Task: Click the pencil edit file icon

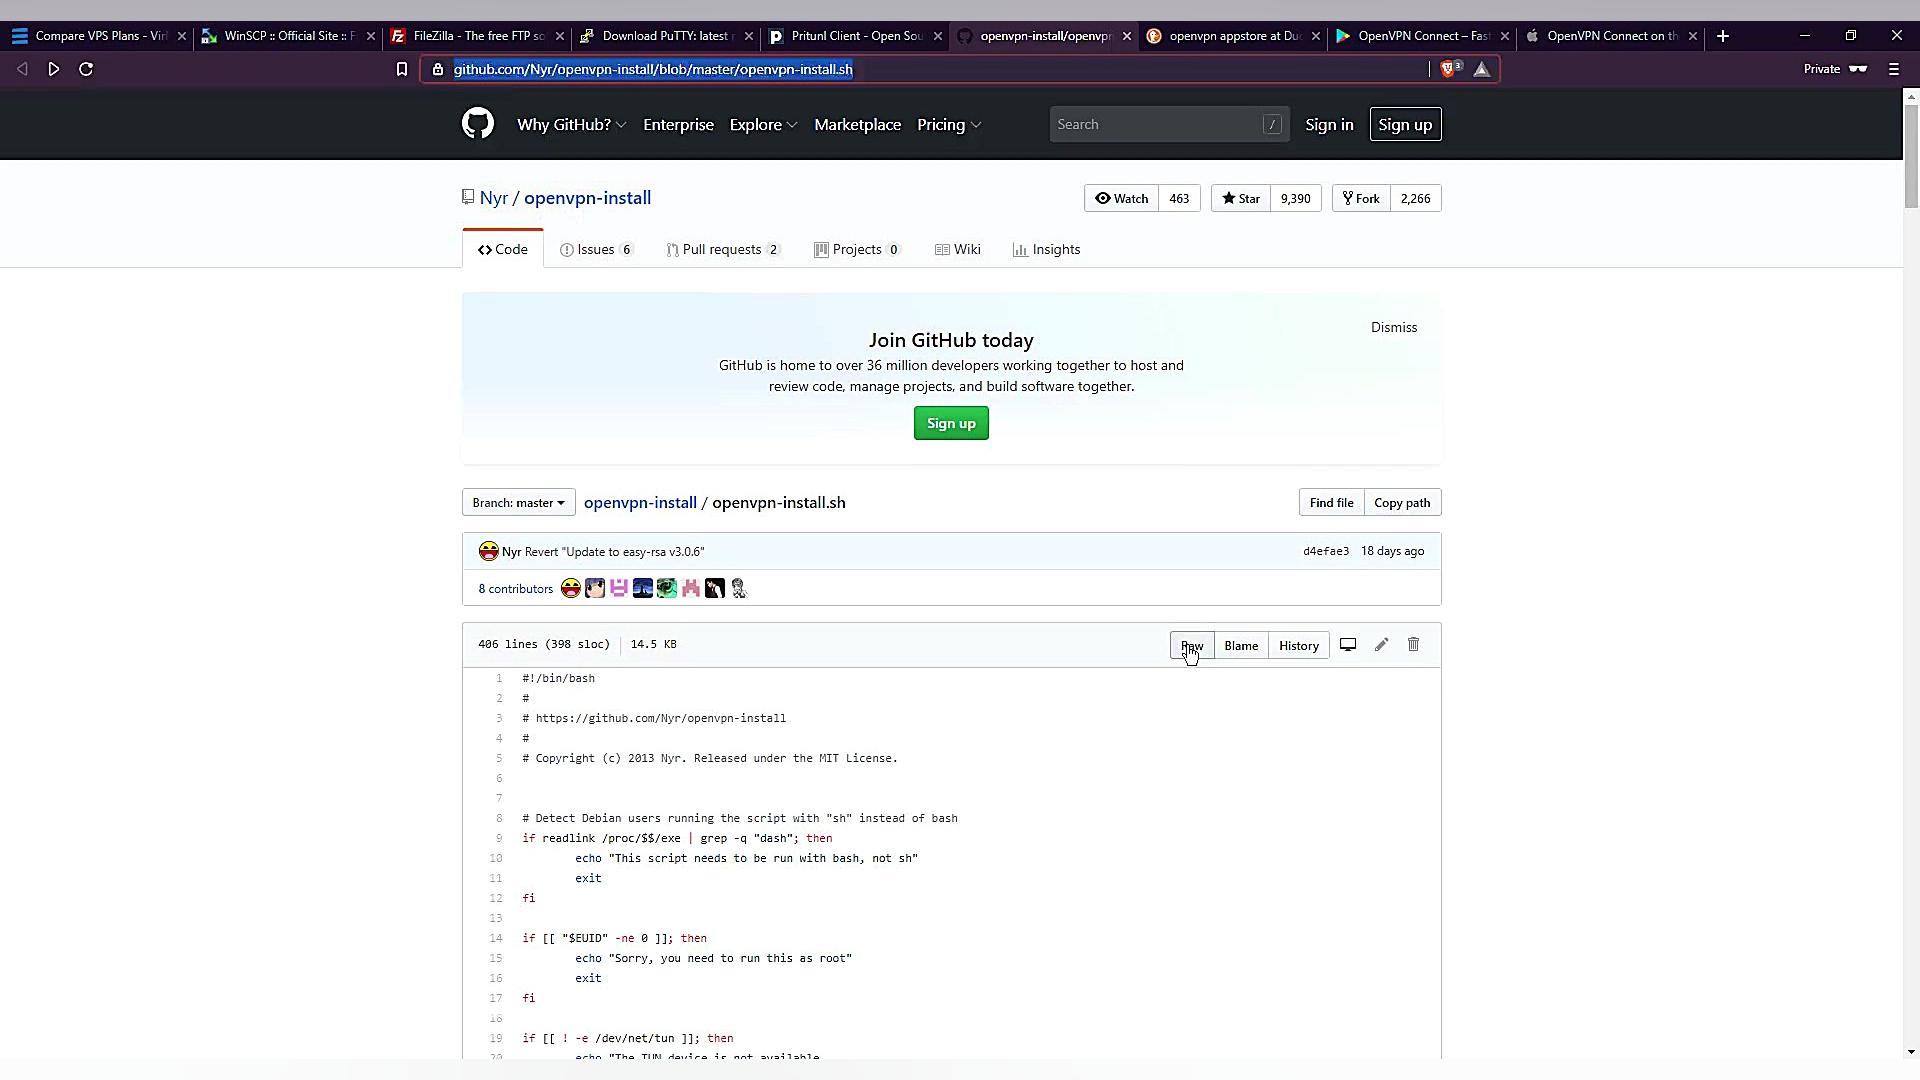Action: (x=1381, y=645)
